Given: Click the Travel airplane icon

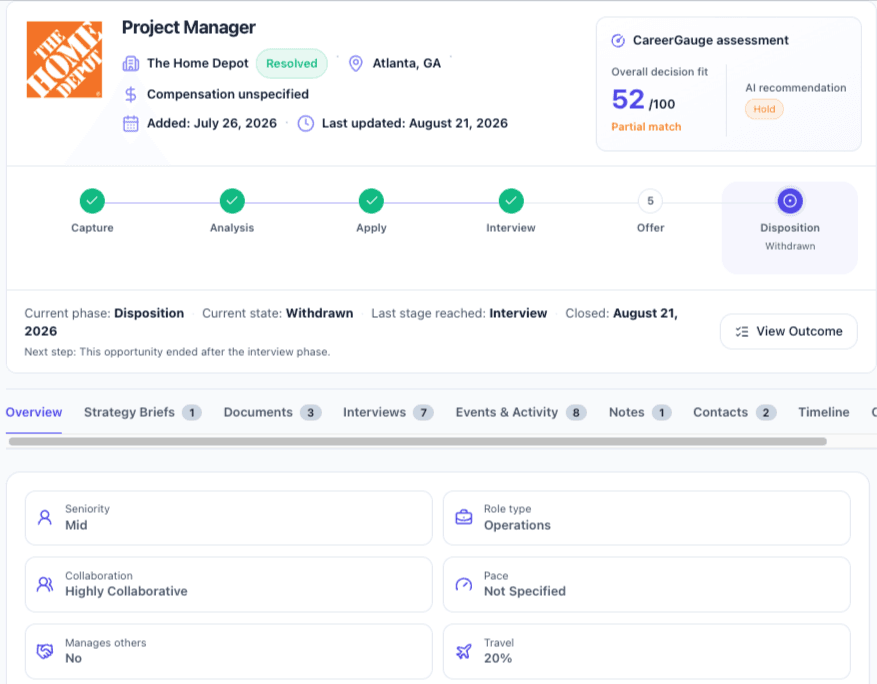Looking at the screenshot, I should point(464,652).
